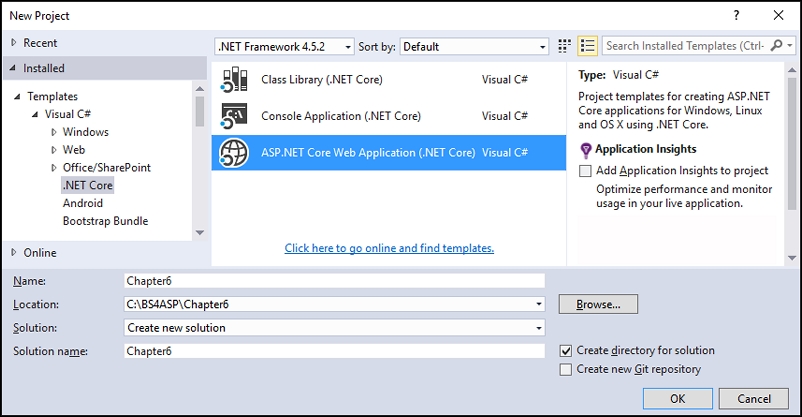Select the Android tree item
The height and width of the screenshot is (417, 802).
pos(83,203)
